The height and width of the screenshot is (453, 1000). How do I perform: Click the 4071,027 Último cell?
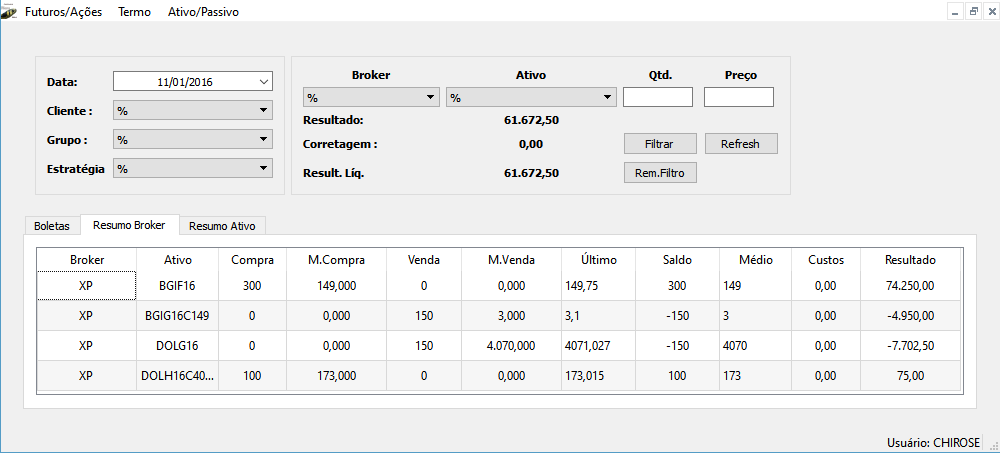(599, 346)
